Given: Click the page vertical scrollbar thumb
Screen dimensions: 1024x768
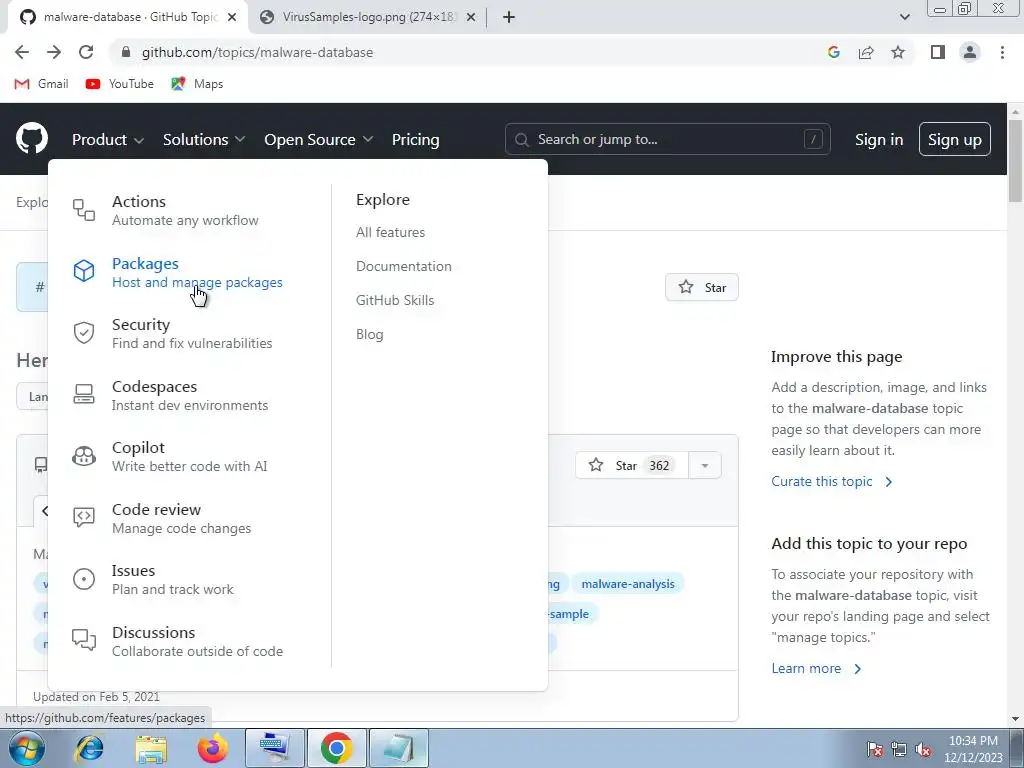Looking at the screenshot, I should (1016, 161).
